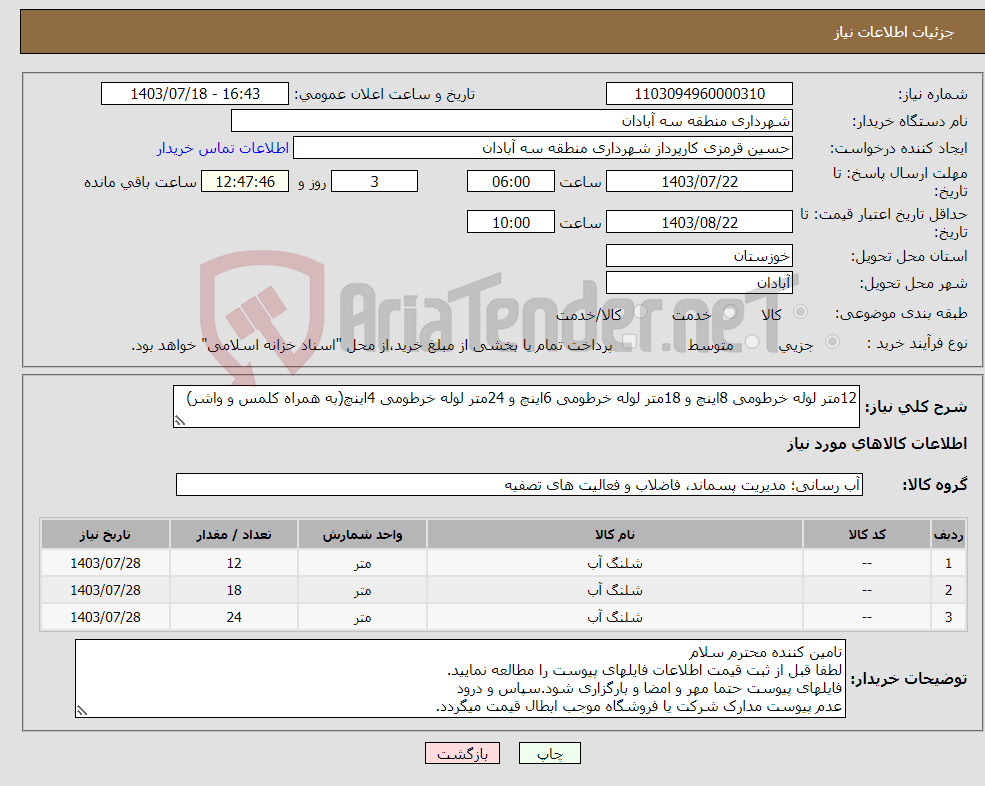Click row number 2 cell
This screenshot has width=985, height=786.
click(949, 590)
